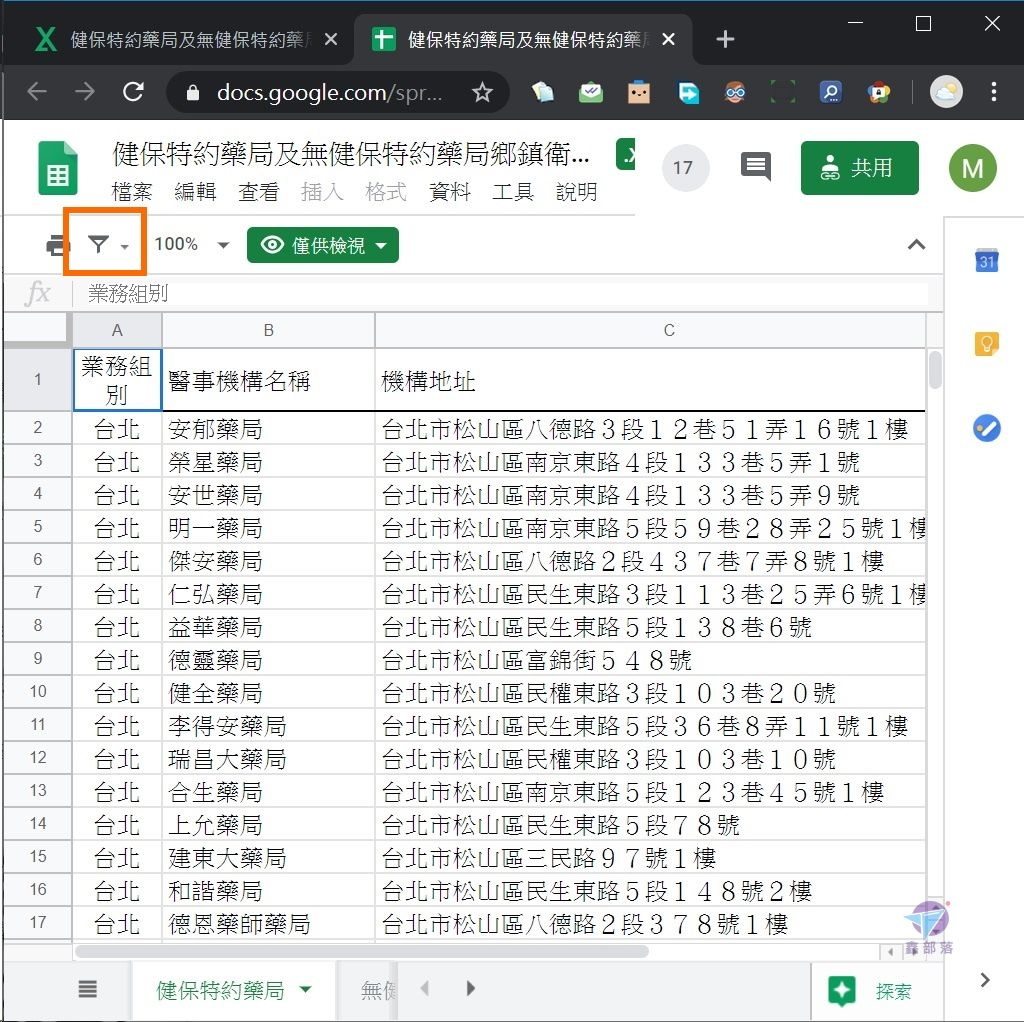Viewport: 1024px width, 1022px height.
Task: Click the robot face extension icon
Action: 639,92
